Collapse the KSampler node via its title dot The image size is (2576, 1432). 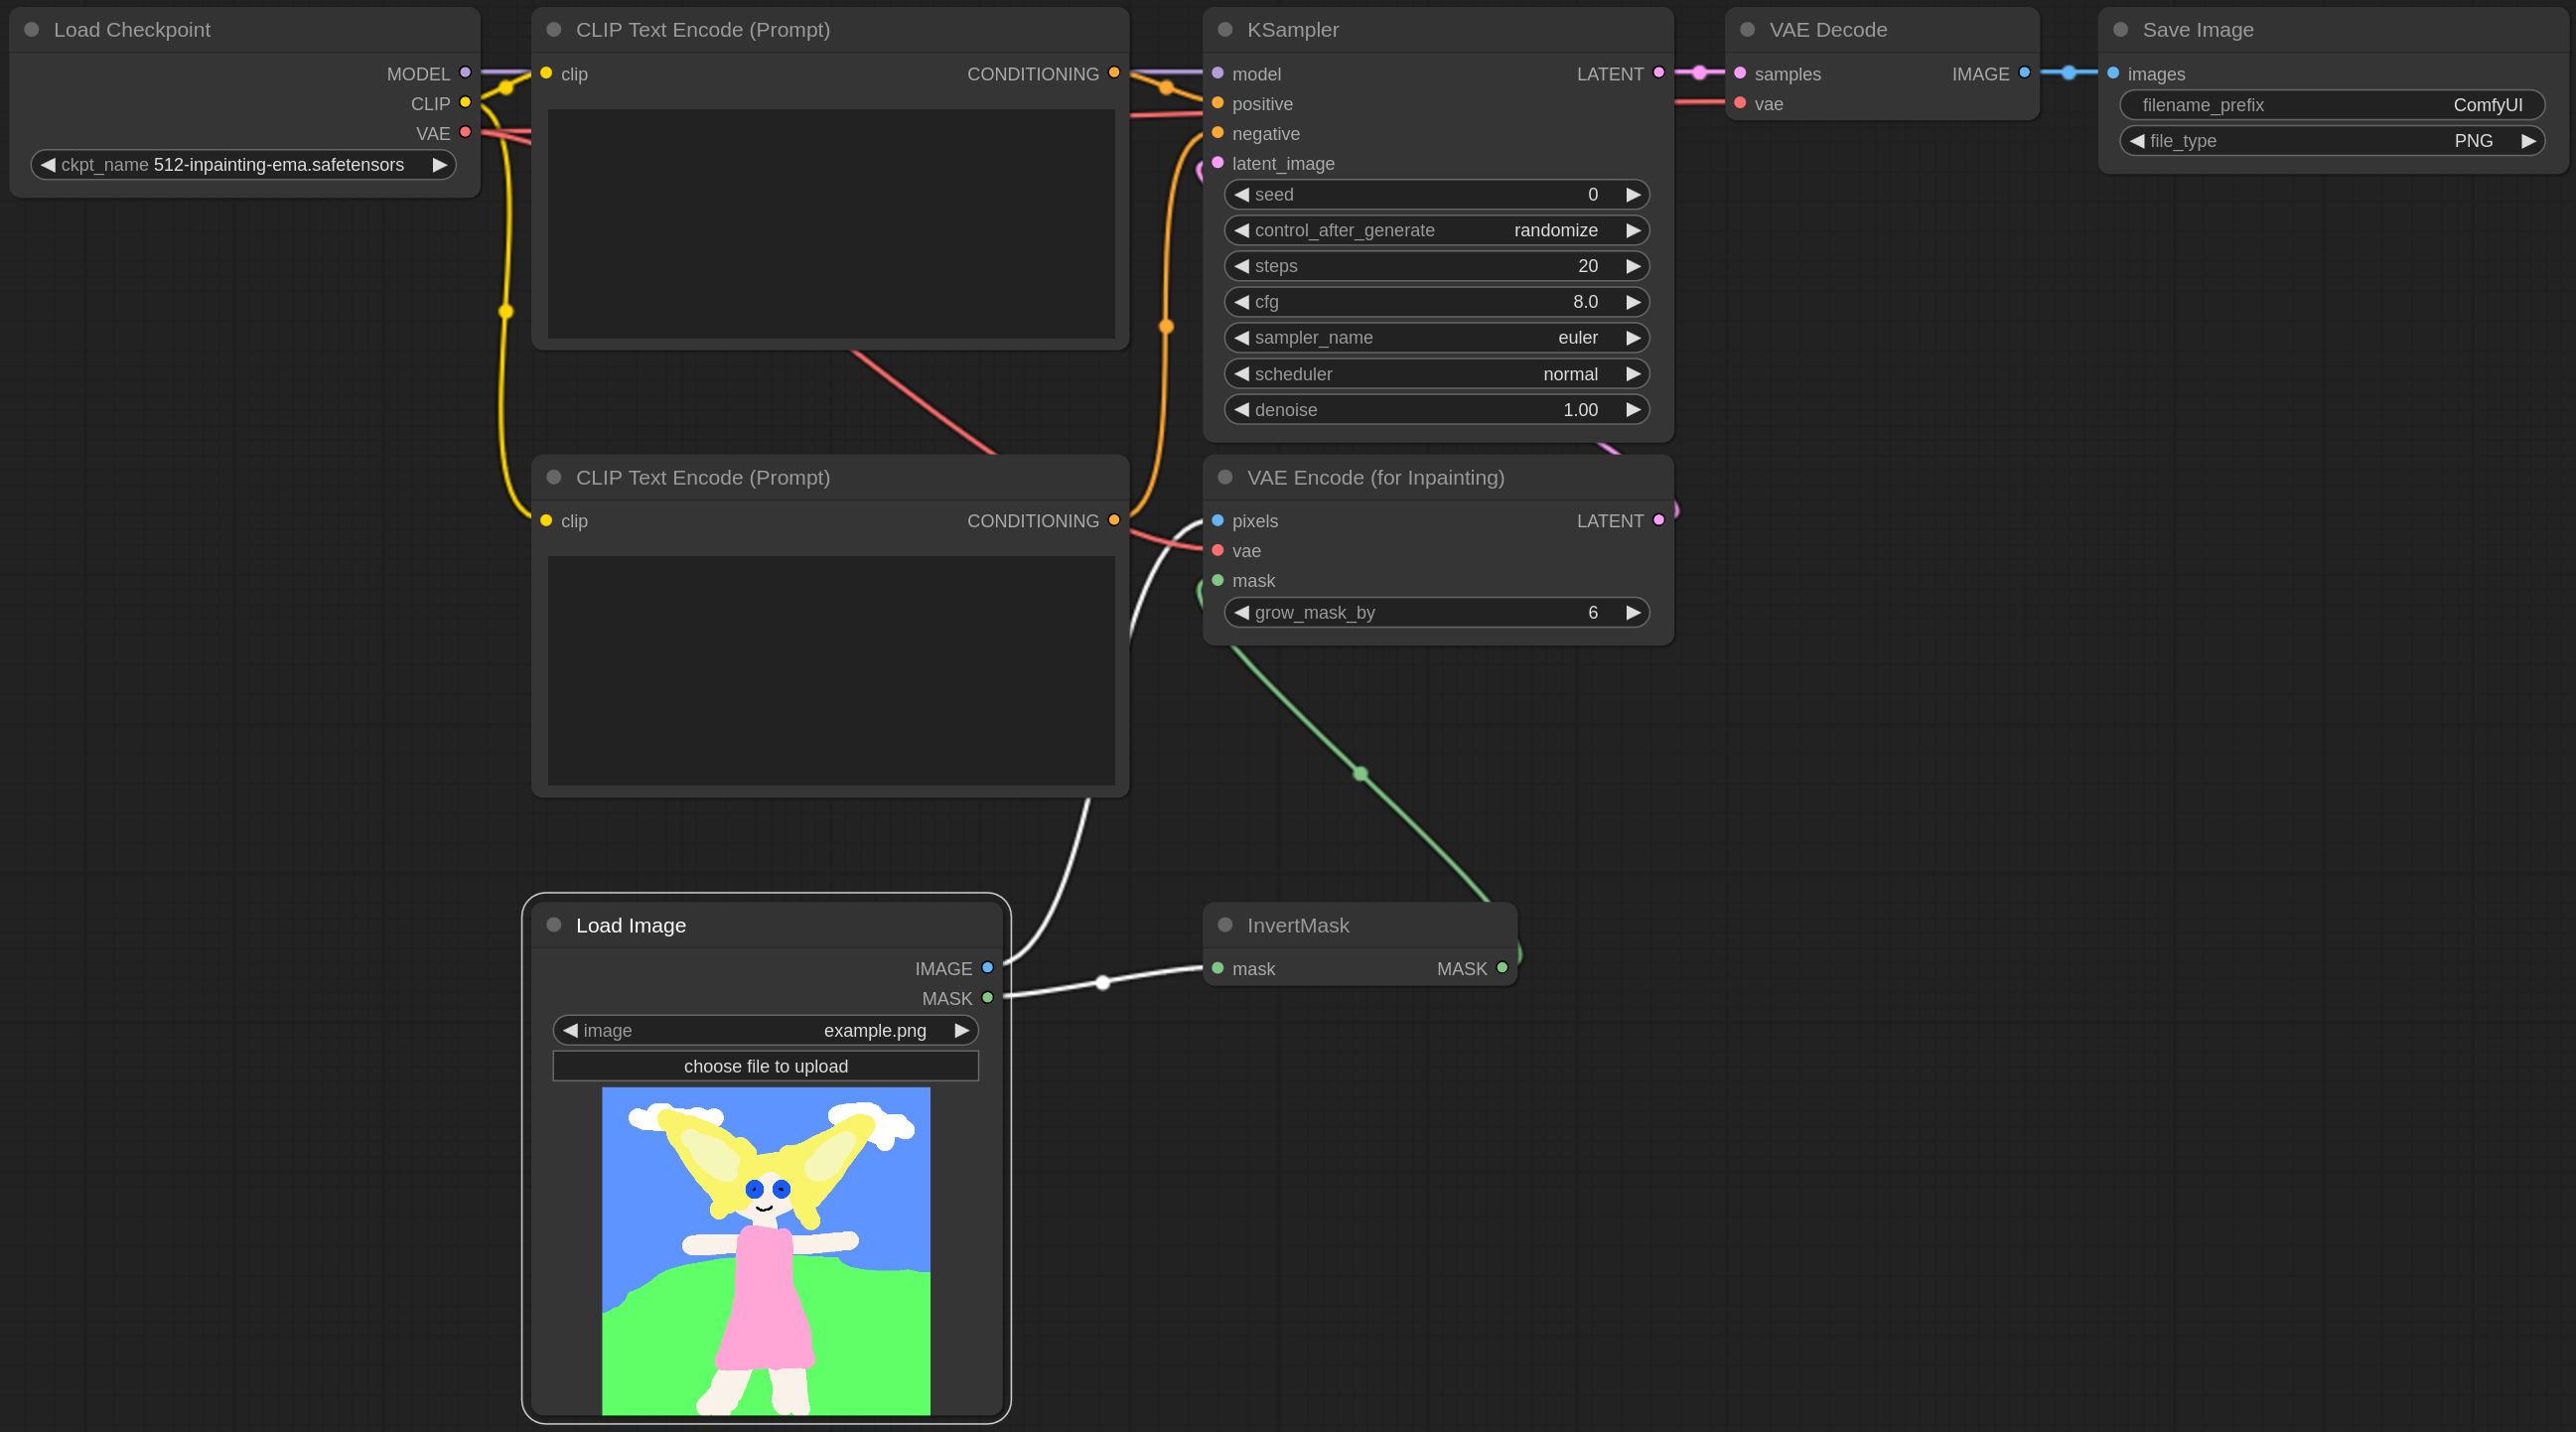click(1225, 30)
